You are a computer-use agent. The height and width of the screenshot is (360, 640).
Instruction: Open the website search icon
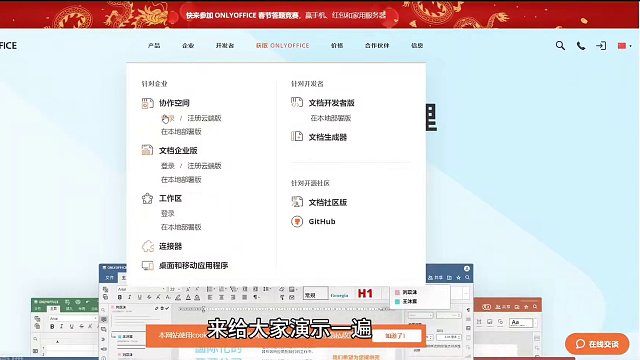[x=560, y=46]
